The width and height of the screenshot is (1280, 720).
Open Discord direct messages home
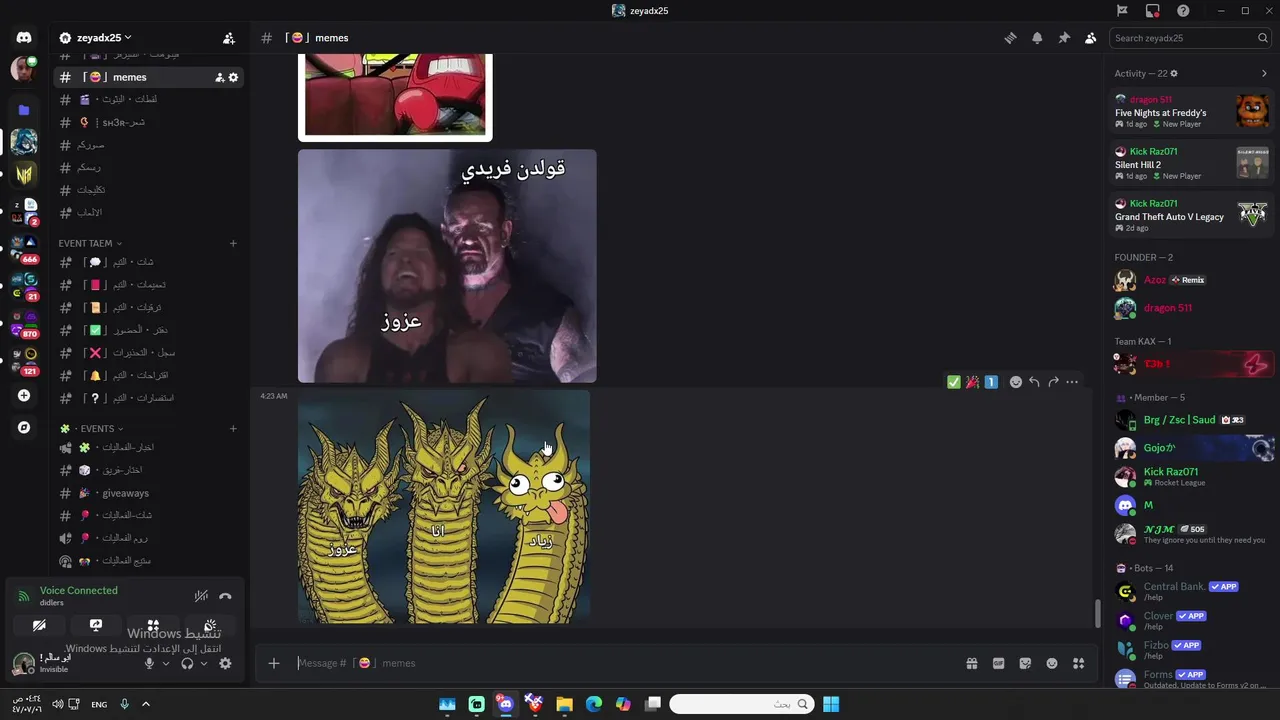[x=24, y=38]
